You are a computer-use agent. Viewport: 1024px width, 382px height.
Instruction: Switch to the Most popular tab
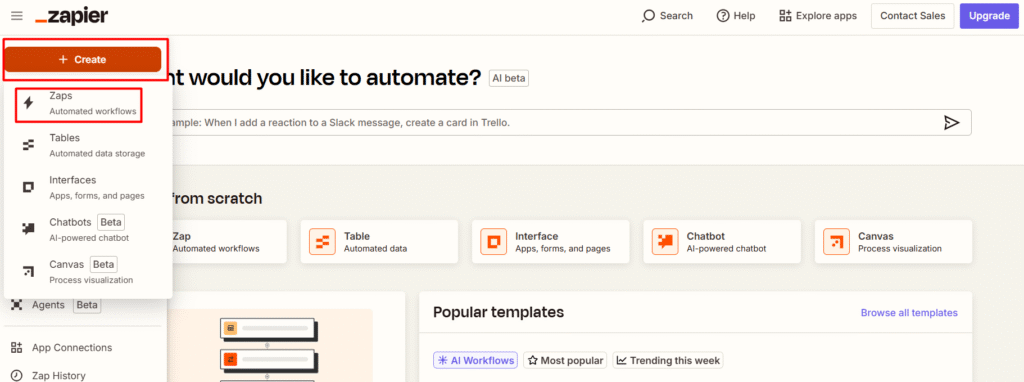tap(565, 360)
